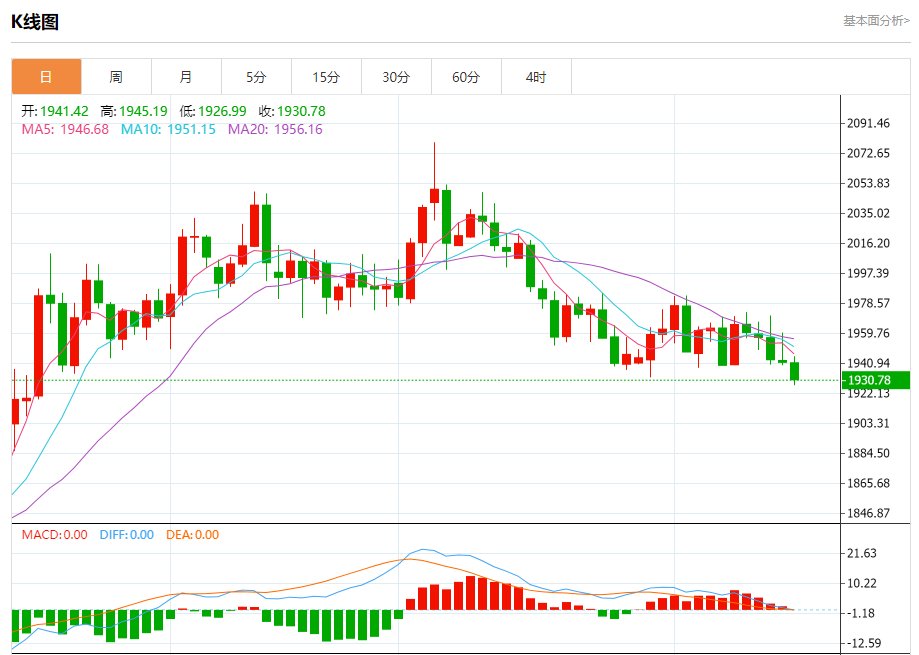Click the -12.59 MACD axis label
Viewport: 919px width, 655px height.
point(864,643)
